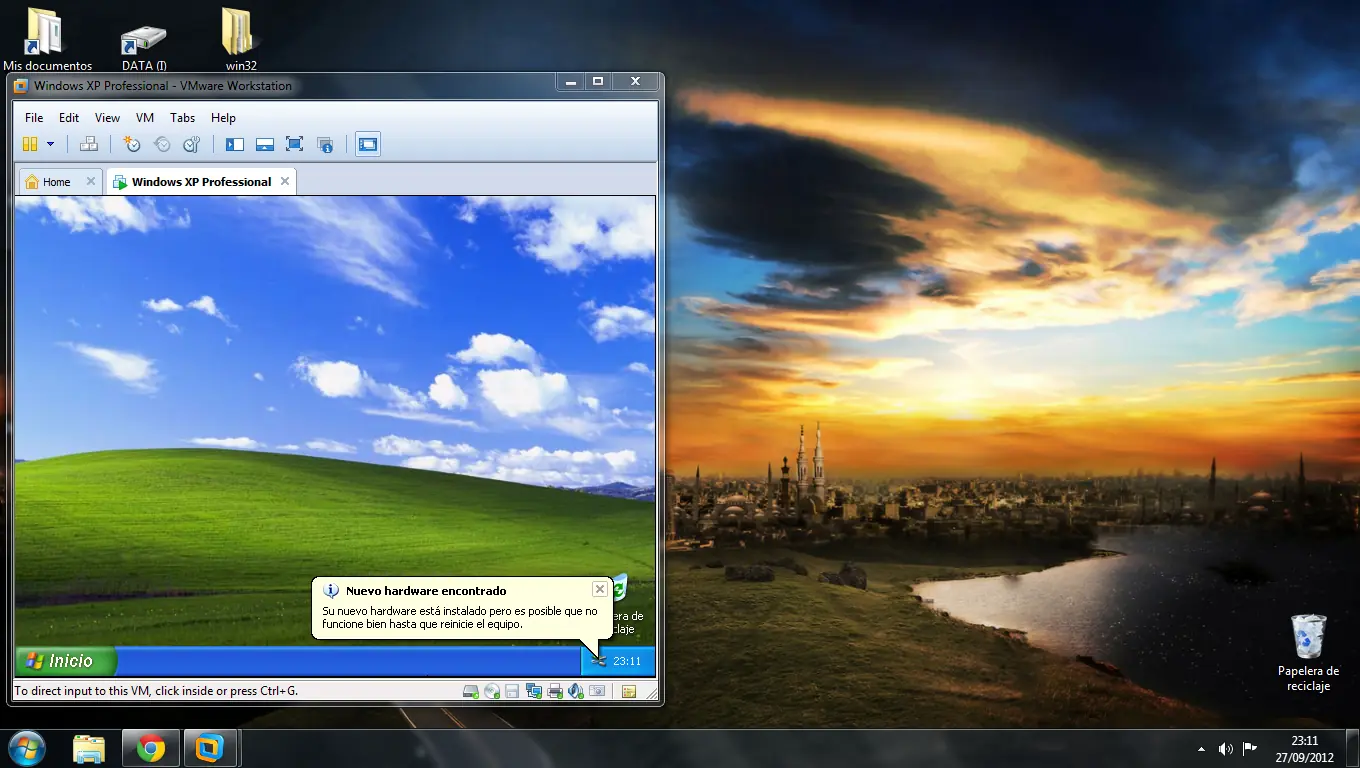Image resolution: width=1360 pixels, height=768 pixels.
Task: Suspend the virtual machine with pause icon
Action: (x=30, y=144)
